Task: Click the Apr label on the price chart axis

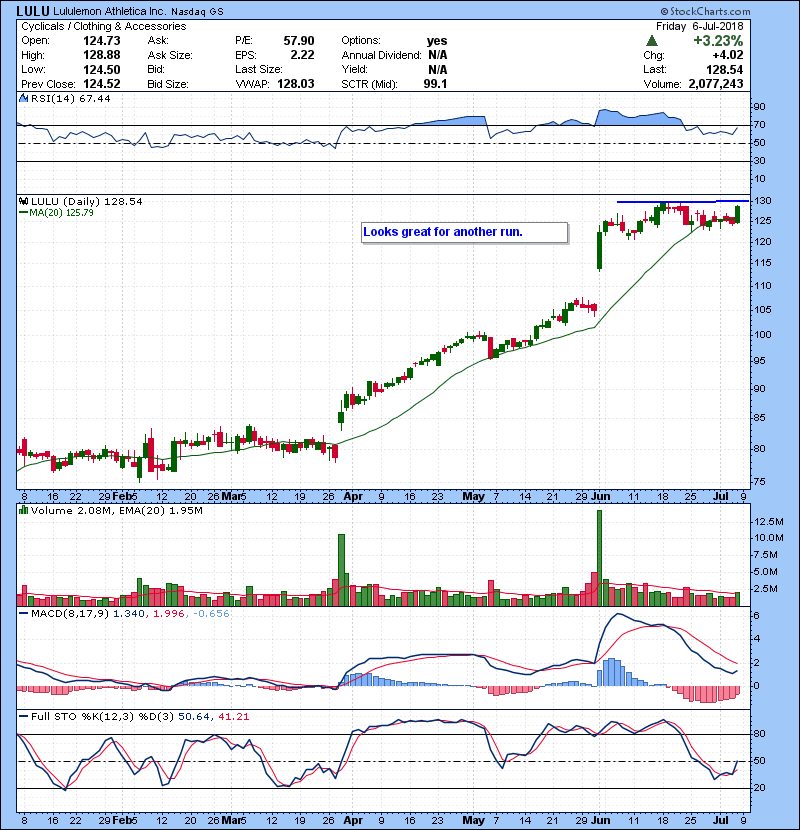Action: [x=353, y=497]
